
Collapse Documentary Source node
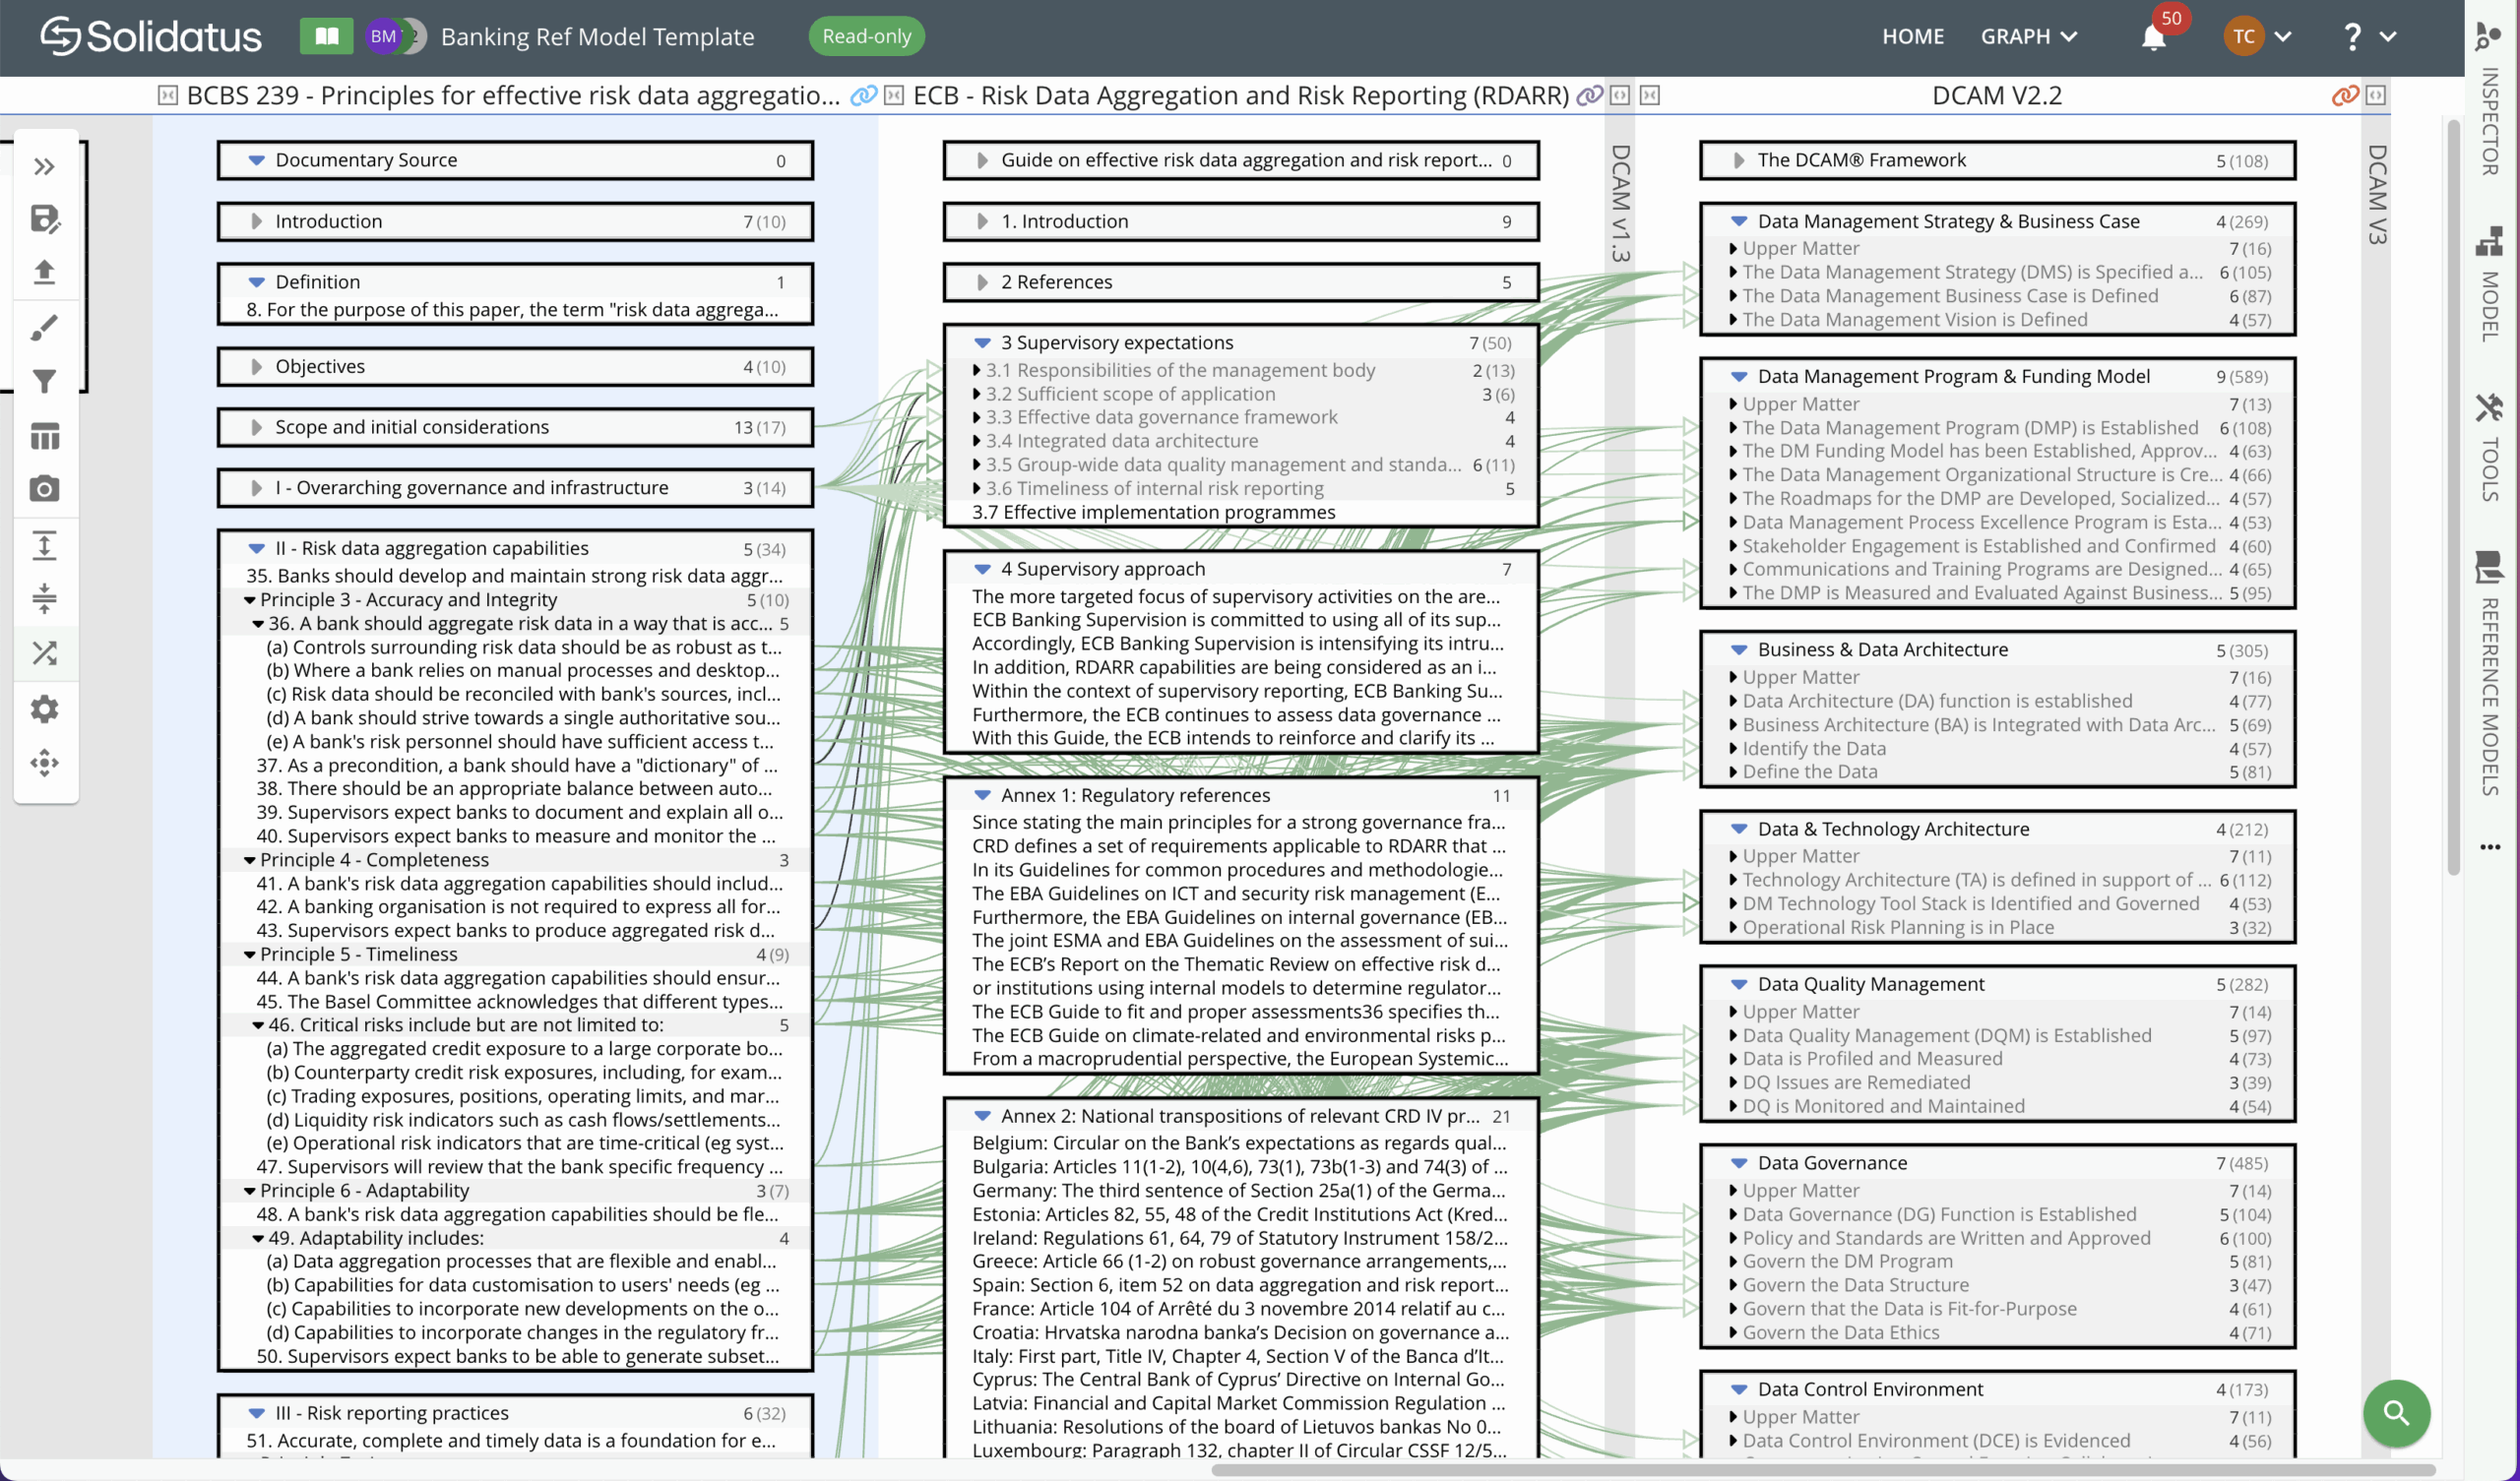coord(256,160)
